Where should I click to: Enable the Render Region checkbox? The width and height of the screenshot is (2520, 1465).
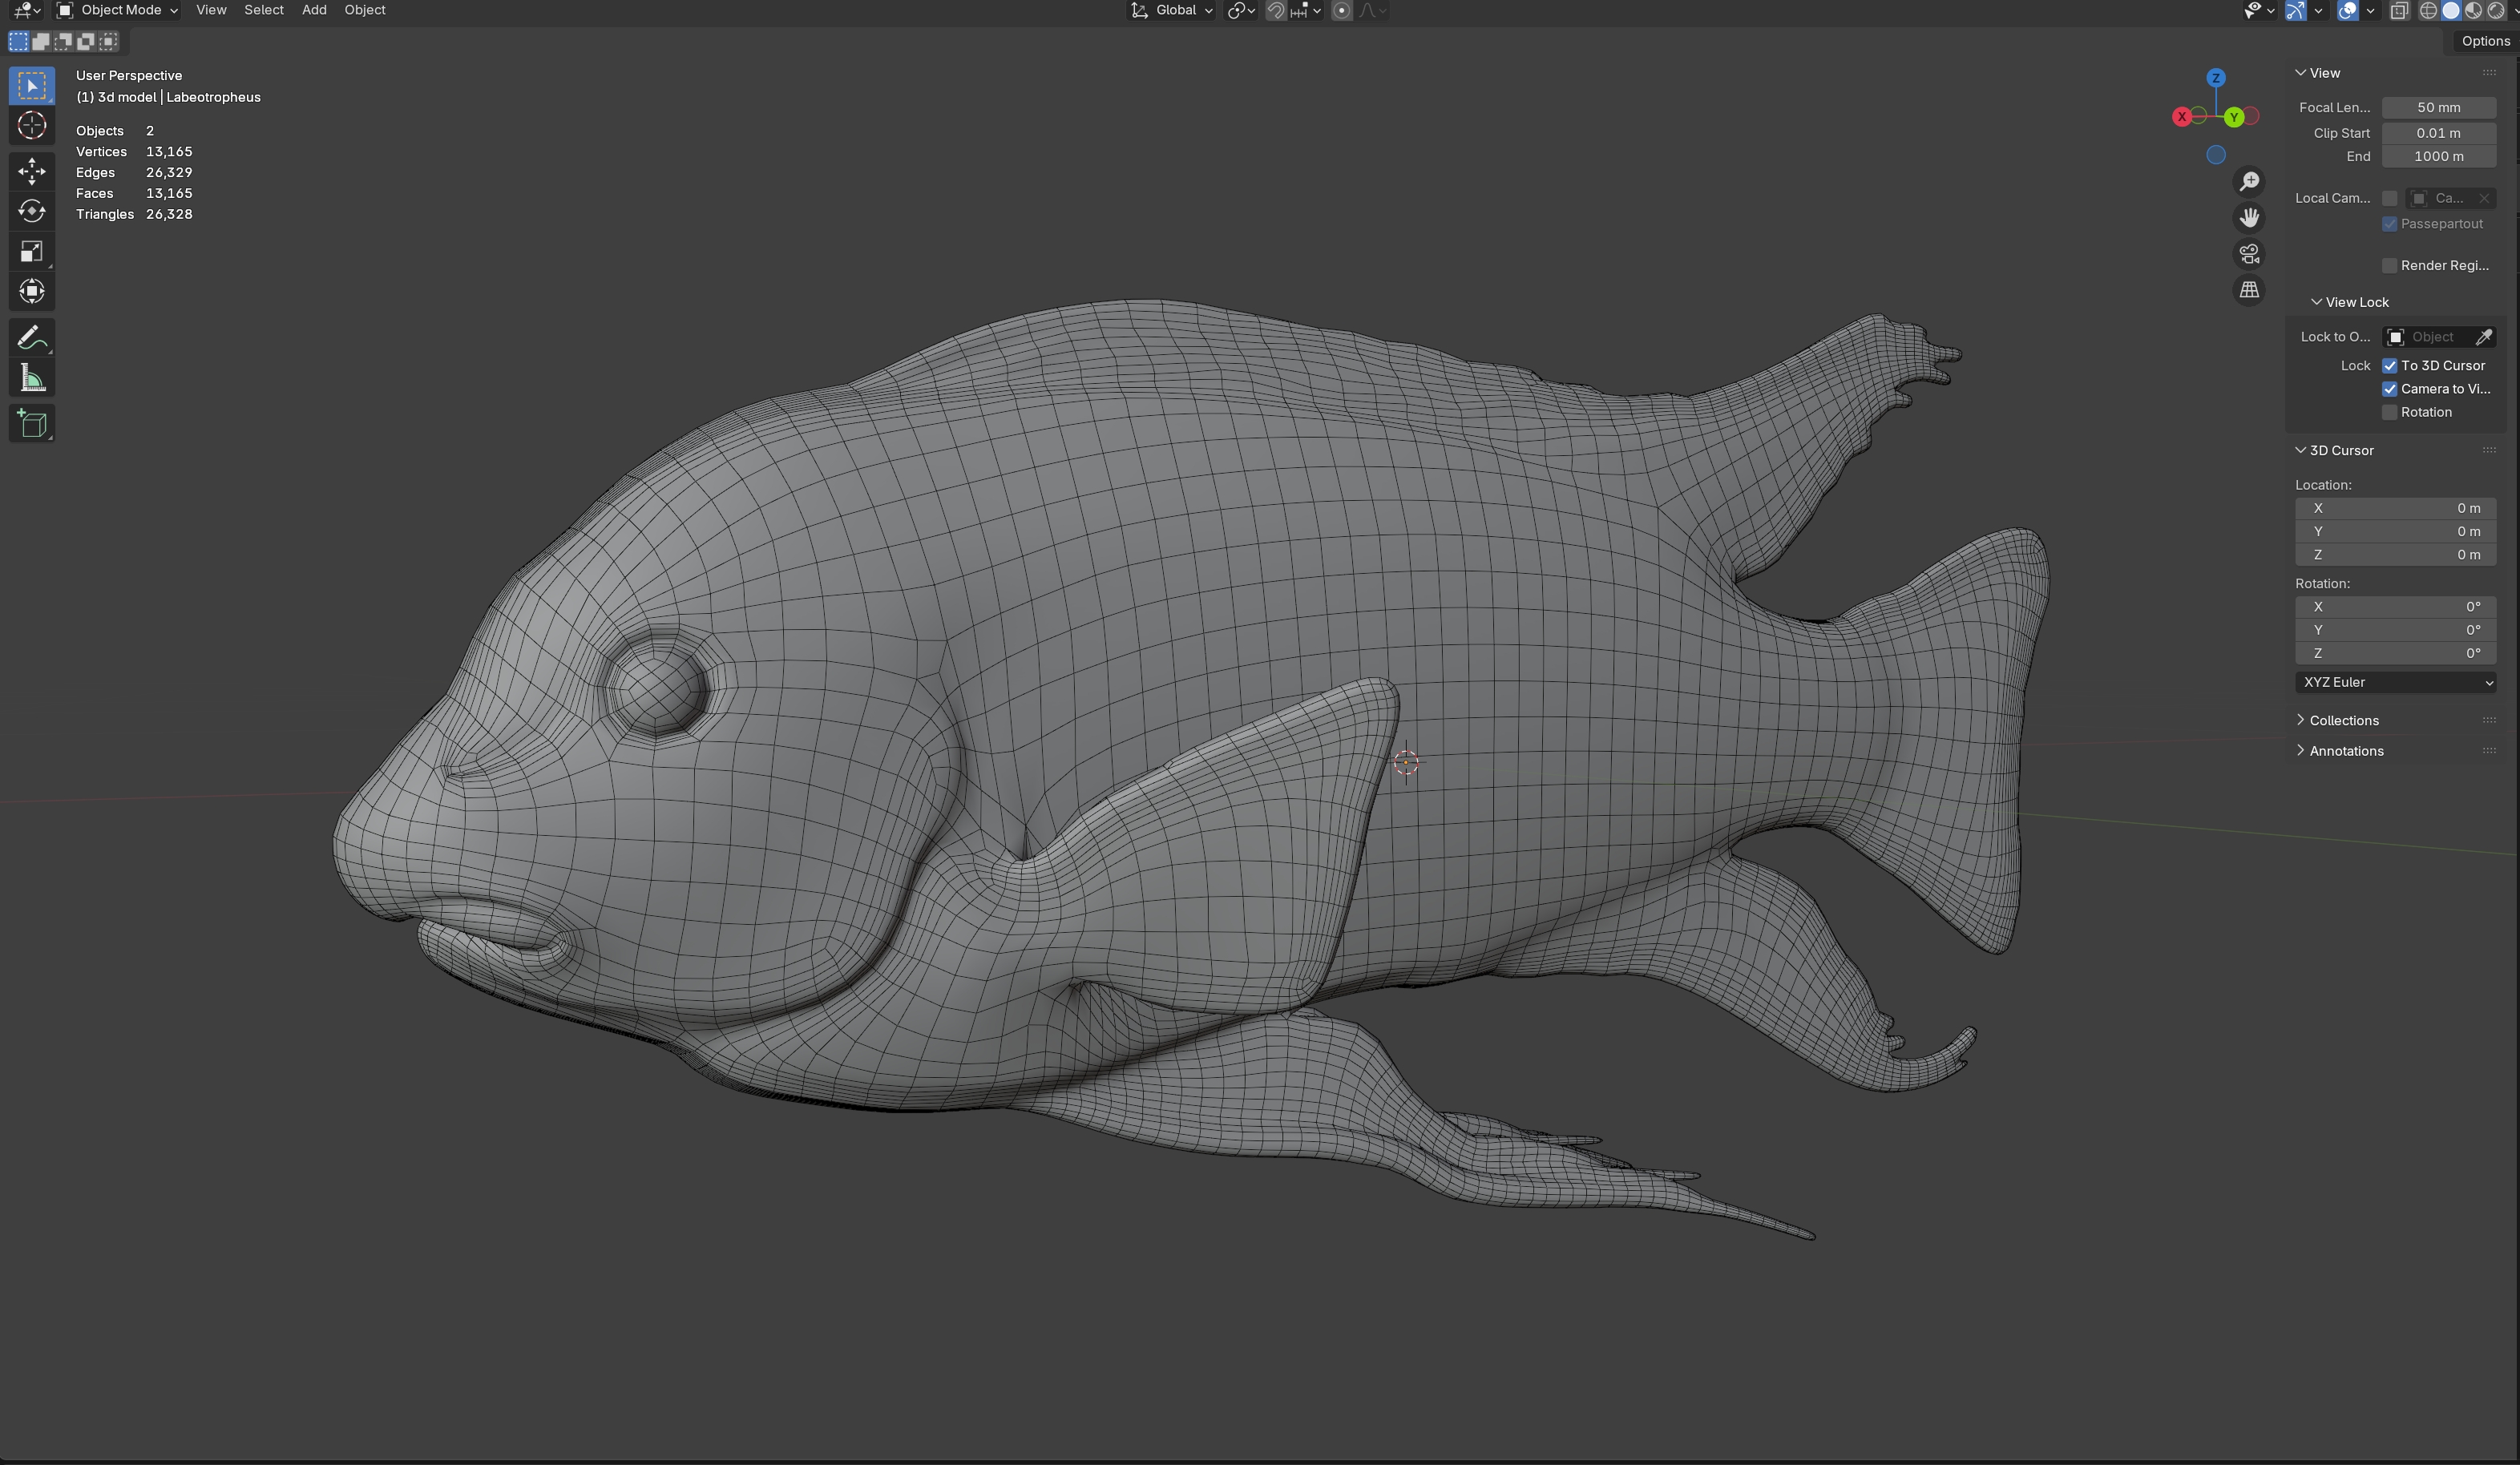click(x=2389, y=265)
